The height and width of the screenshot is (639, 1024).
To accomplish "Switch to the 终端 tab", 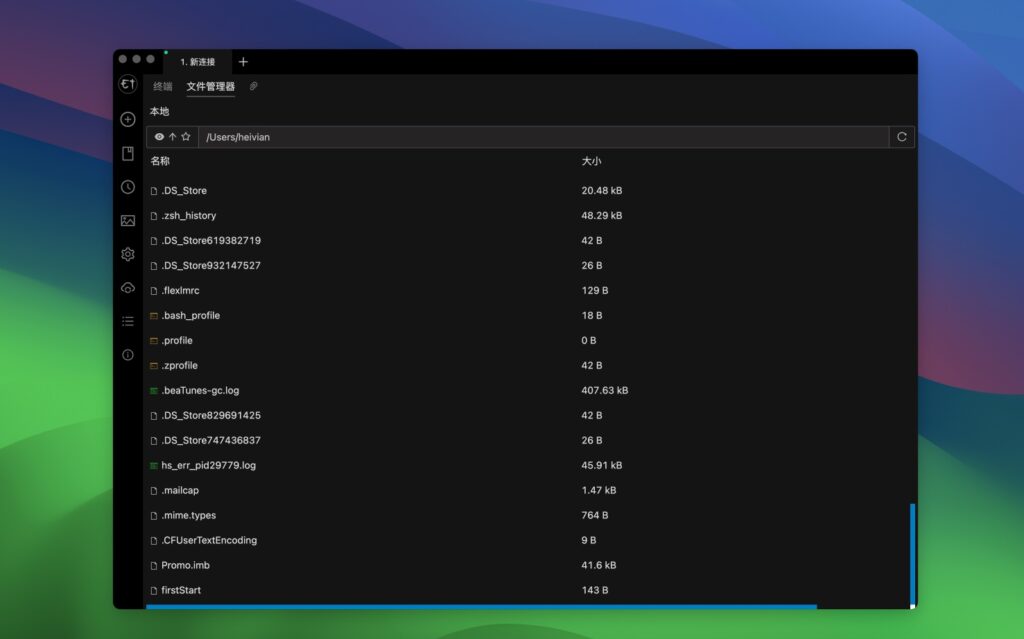I will pos(162,87).
